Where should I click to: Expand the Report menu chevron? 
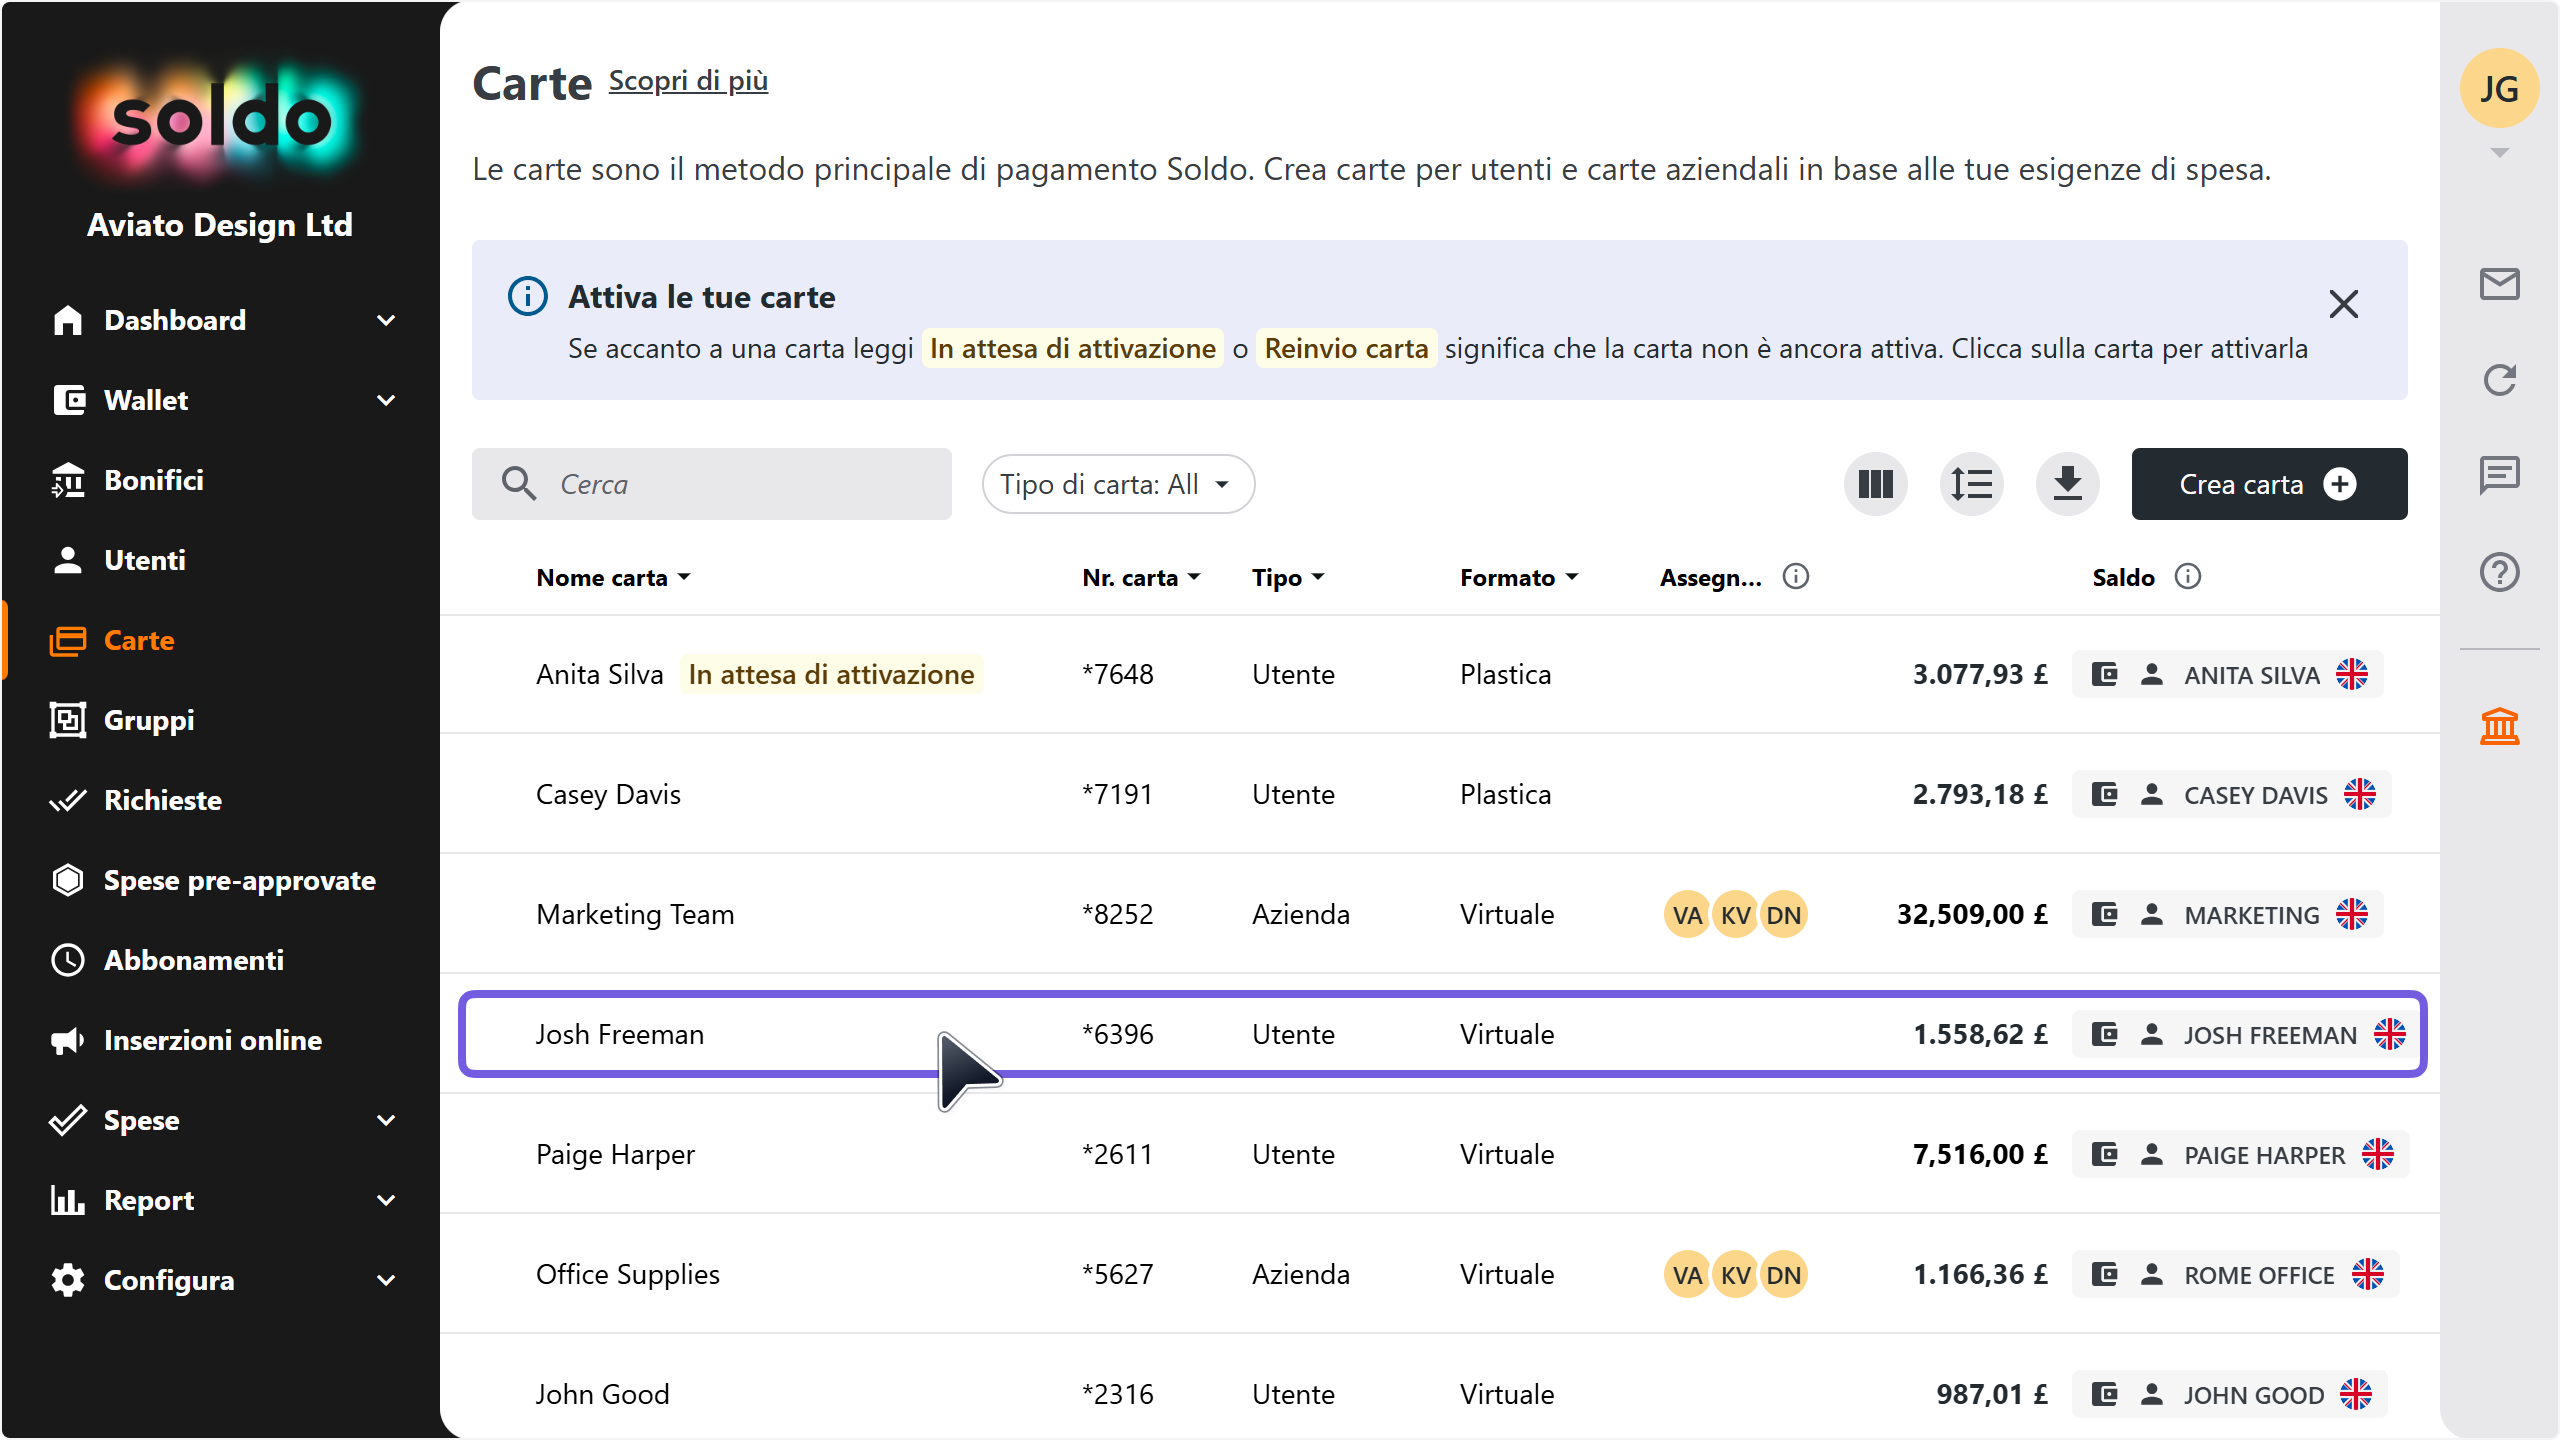coord(386,1201)
